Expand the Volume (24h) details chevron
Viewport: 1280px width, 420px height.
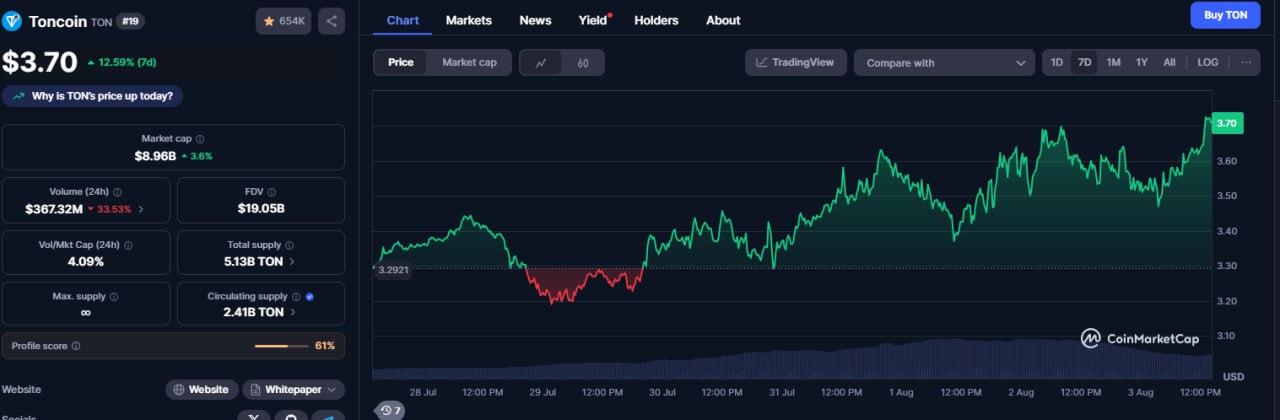point(140,209)
